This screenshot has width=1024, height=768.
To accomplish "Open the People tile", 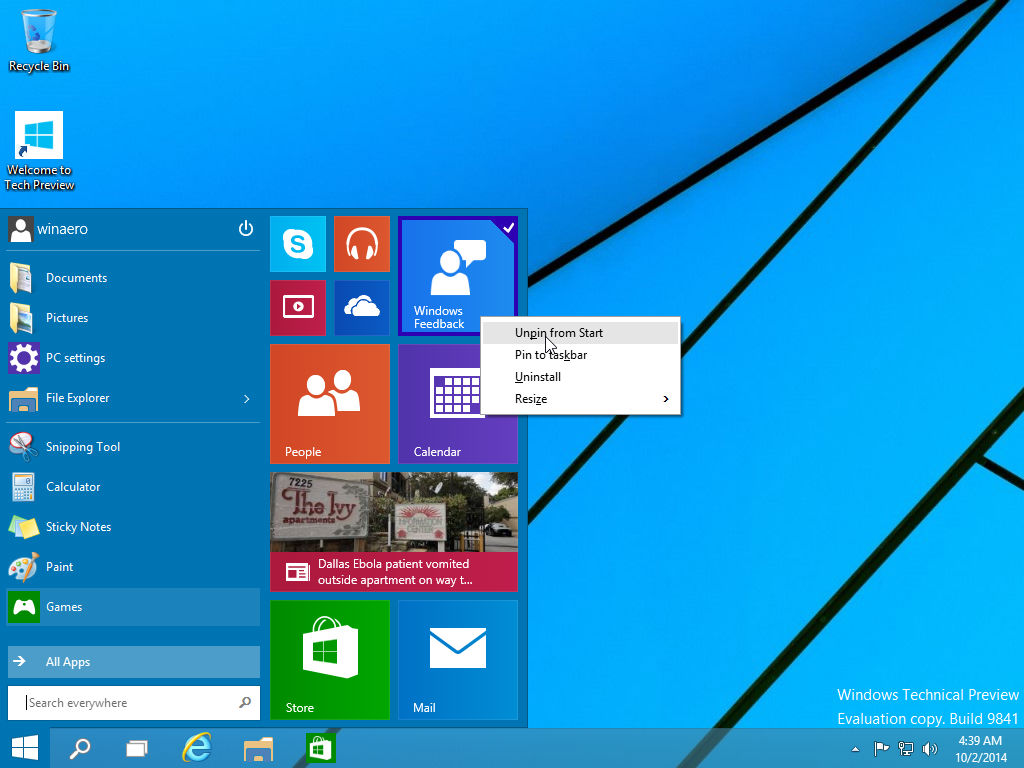I will click(x=329, y=403).
